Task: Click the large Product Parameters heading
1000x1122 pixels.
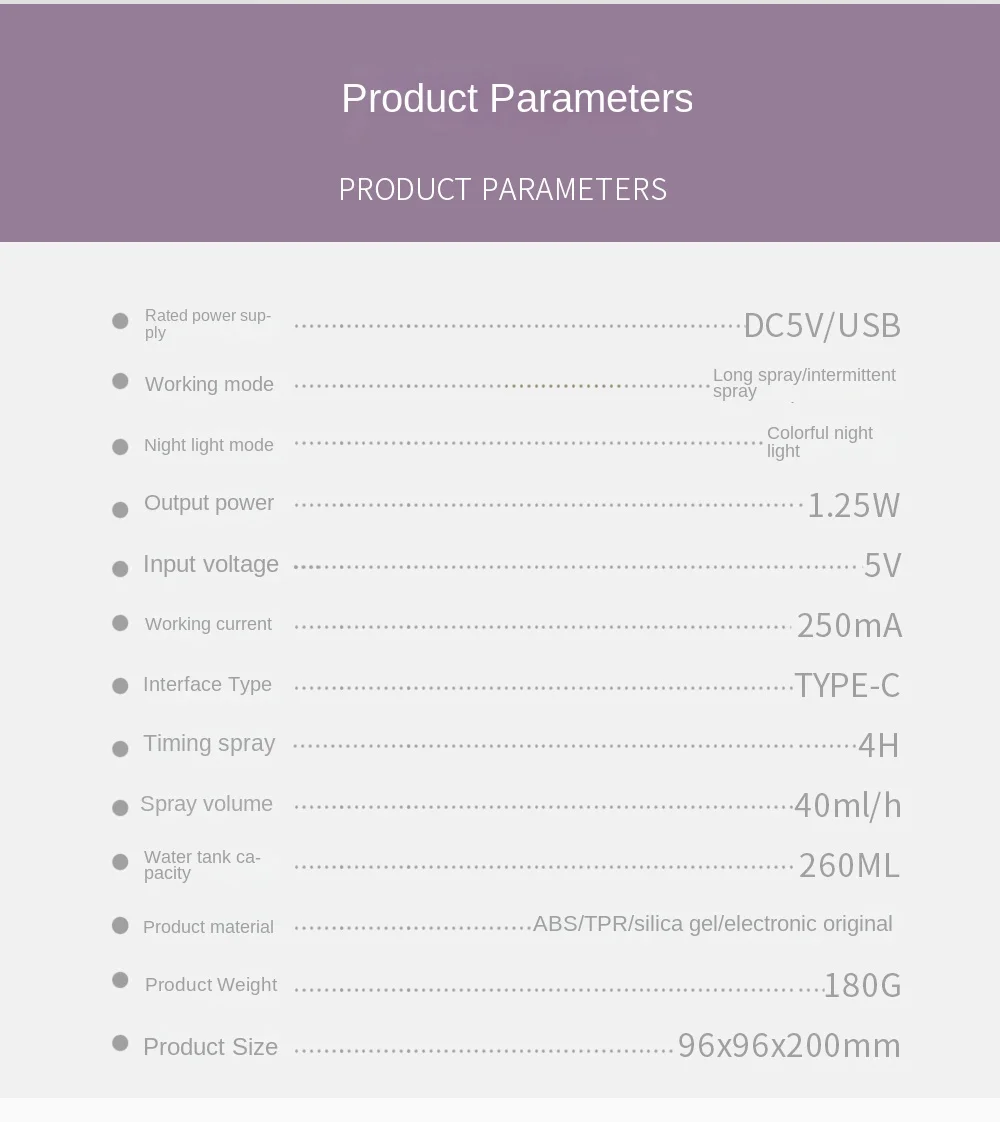Action: tap(517, 99)
